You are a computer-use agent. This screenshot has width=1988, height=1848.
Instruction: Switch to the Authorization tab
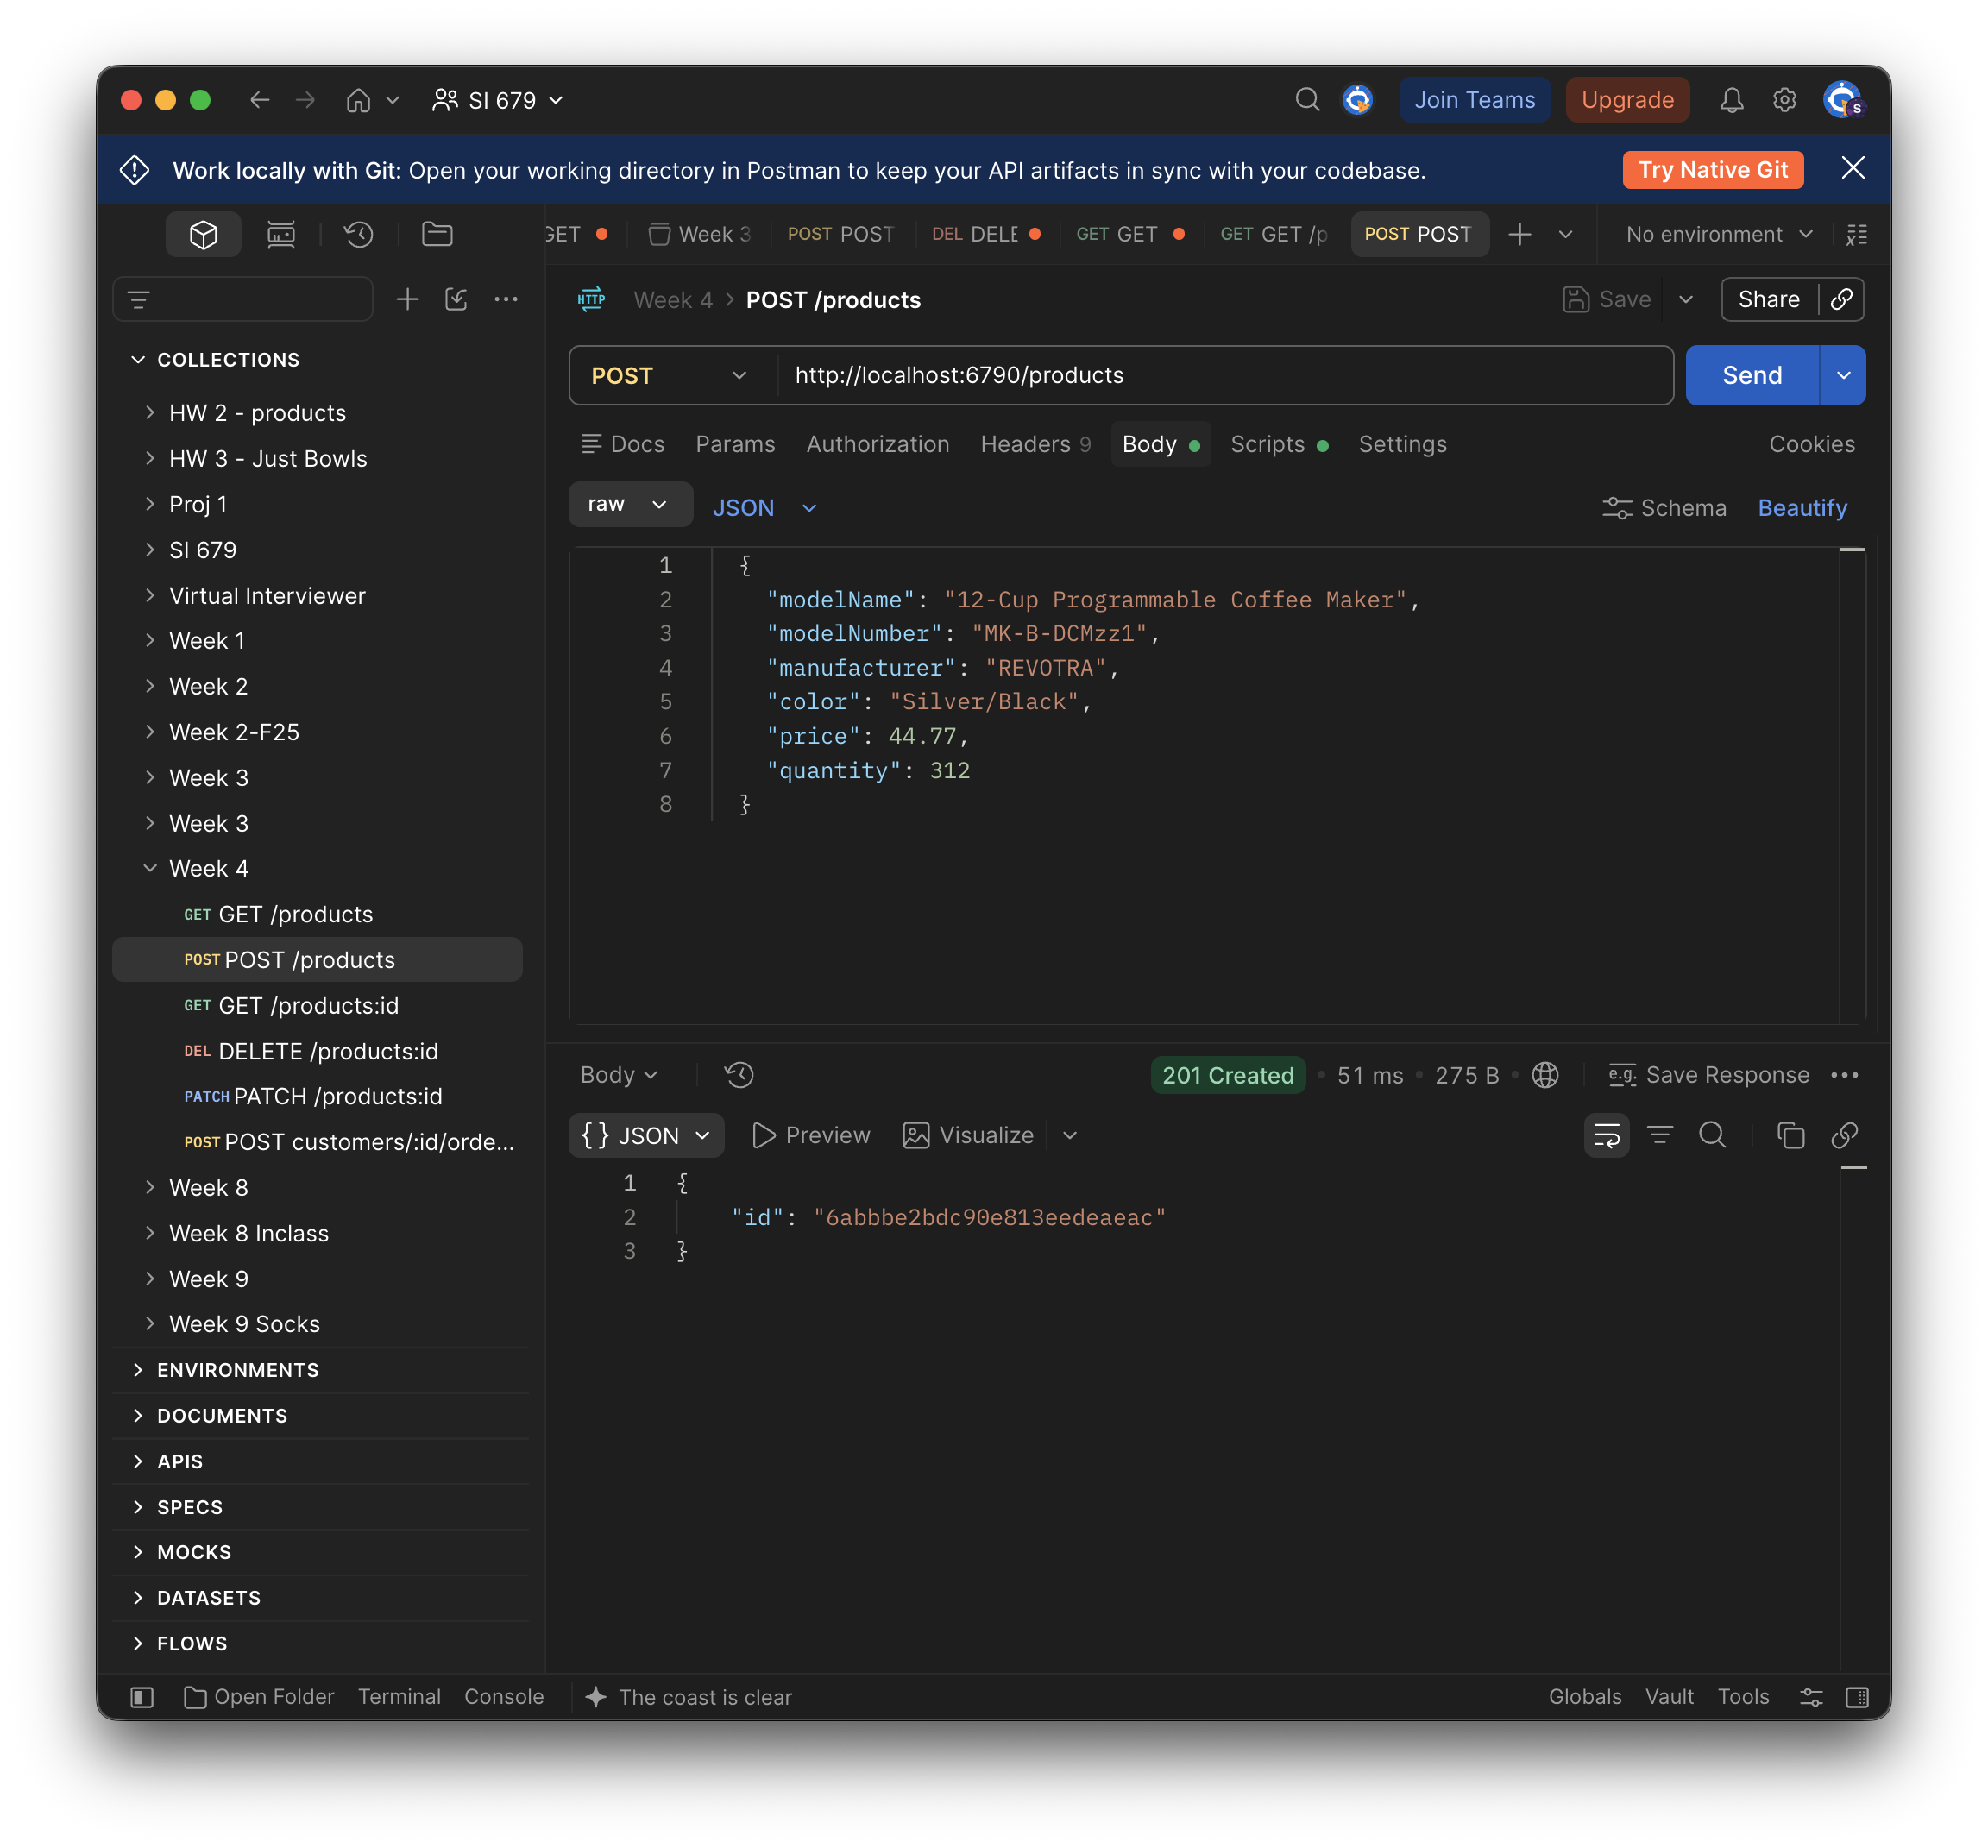[878, 444]
